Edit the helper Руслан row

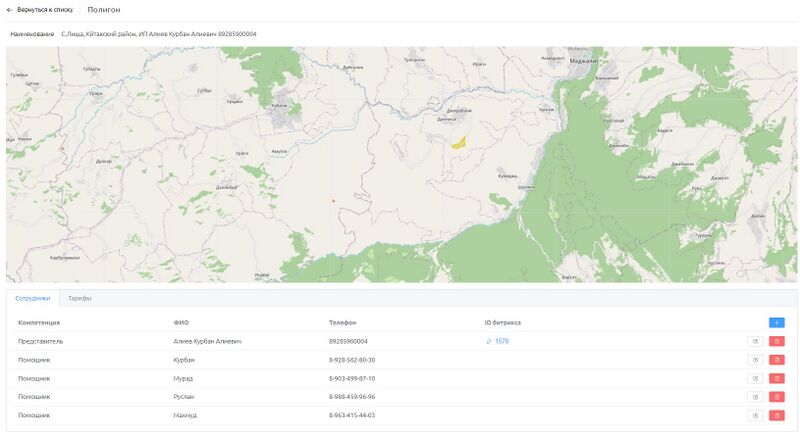click(755, 397)
